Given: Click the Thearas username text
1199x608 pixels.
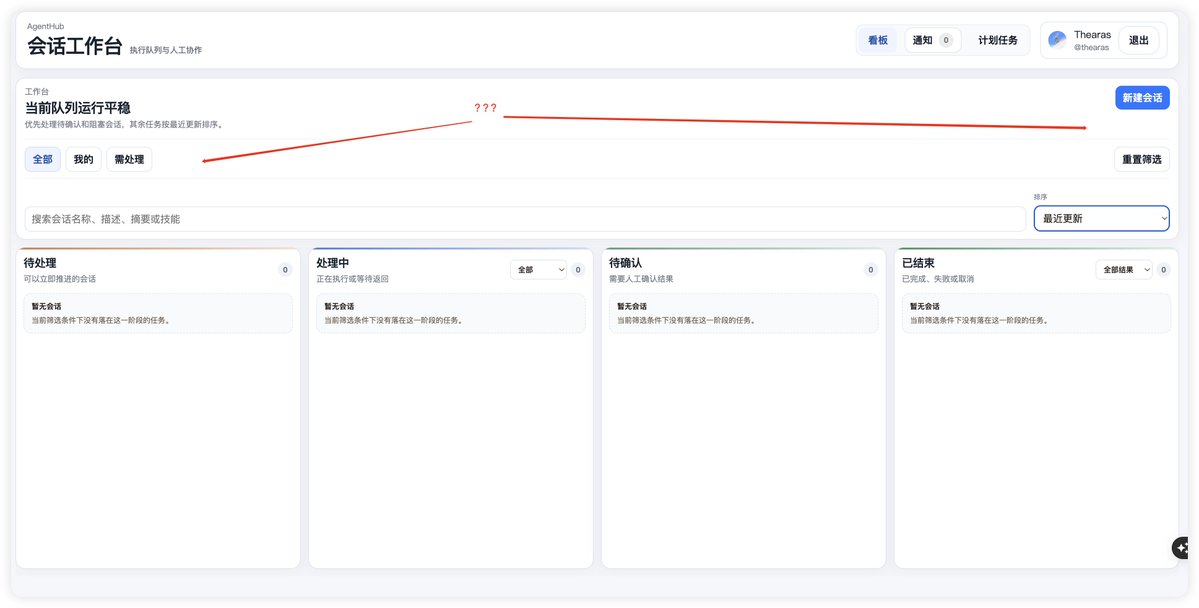Looking at the screenshot, I should pyautogui.click(x=1092, y=35).
